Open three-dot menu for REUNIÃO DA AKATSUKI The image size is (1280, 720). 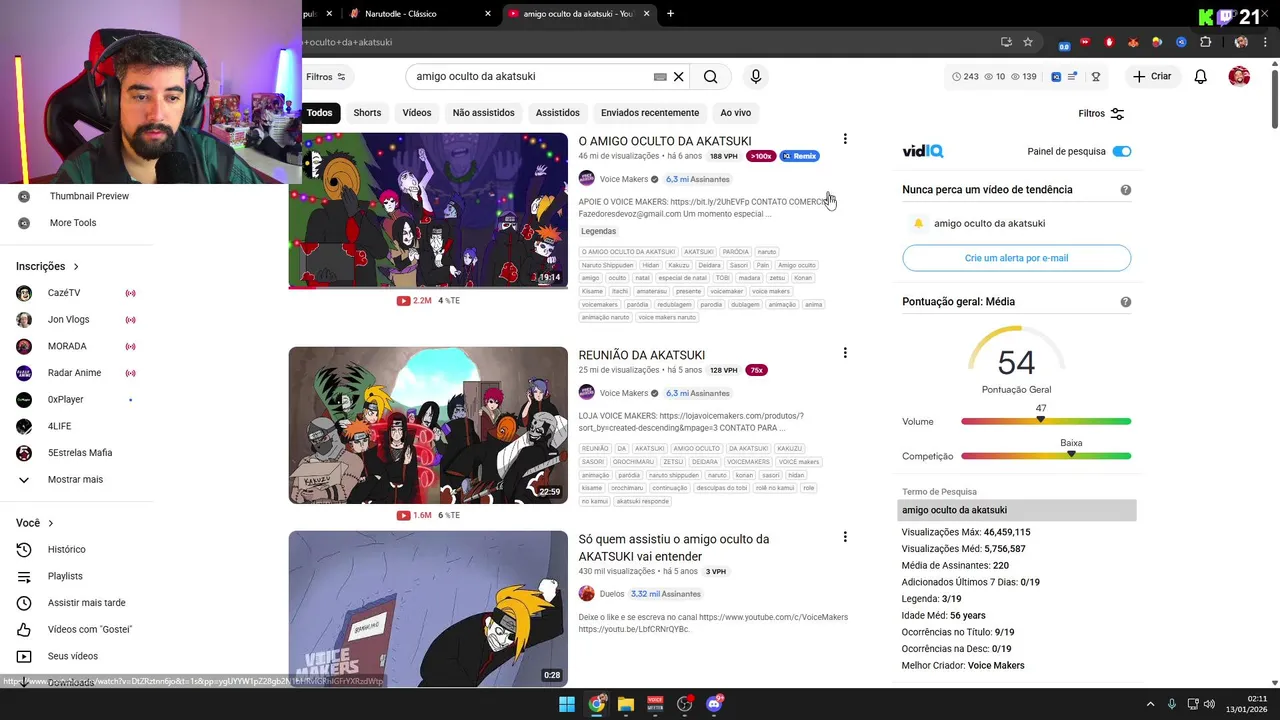(x=845, y=353)
